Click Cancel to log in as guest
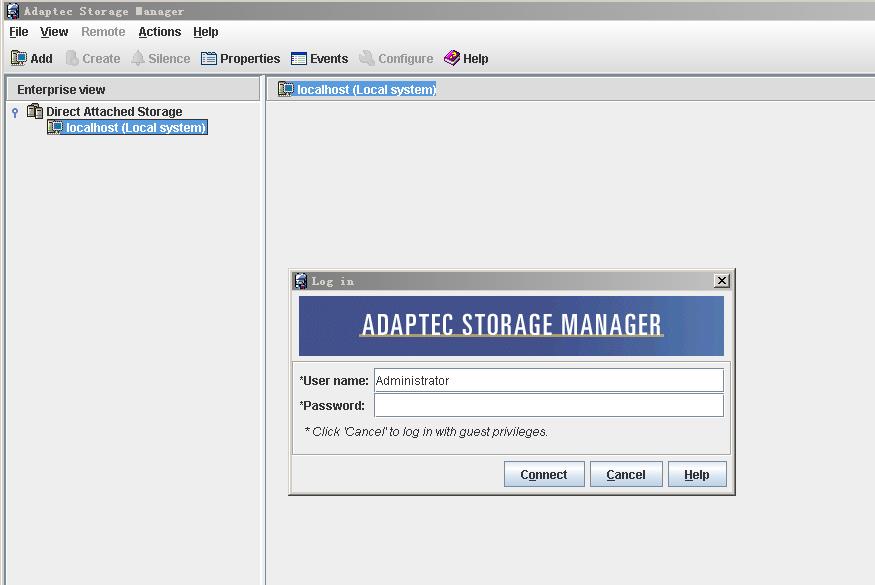Image resolution: width=875 pixels, height=585 pixels. [x=626, y=474]
